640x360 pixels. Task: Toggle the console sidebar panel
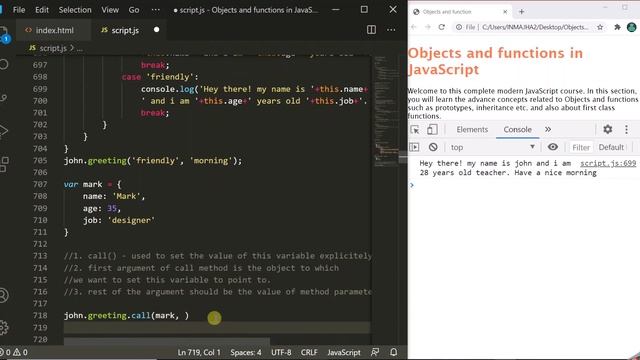pyautogui.click(x=414, y=147)
